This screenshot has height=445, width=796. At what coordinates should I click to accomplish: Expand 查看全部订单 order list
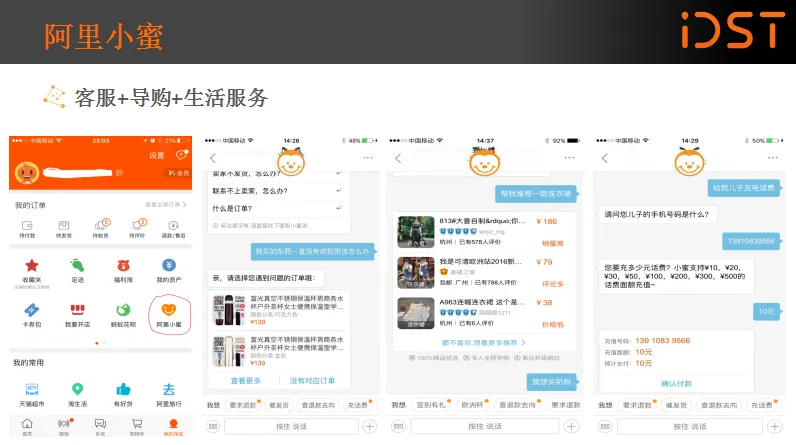click(165, 204)
